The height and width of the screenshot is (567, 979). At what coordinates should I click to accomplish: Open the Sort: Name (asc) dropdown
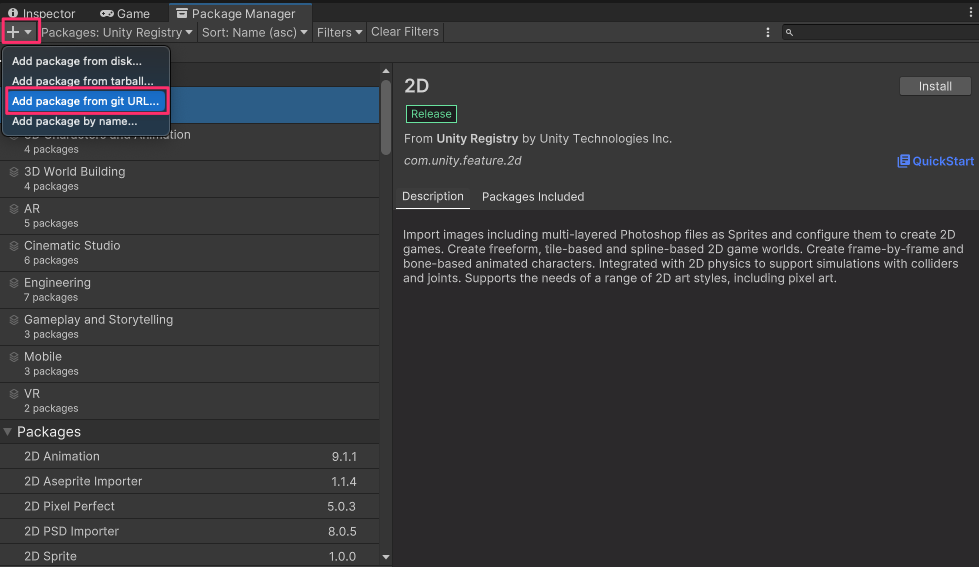click(x=255, y=32)
